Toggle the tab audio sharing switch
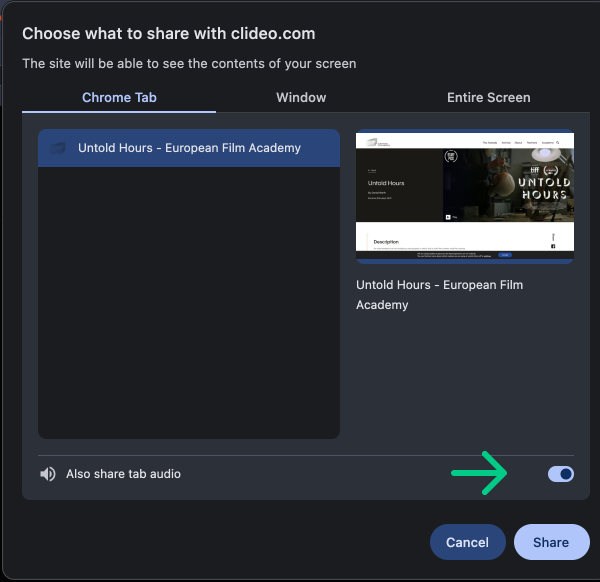Viewport: 600px width, 582px height. click(561, 474)
